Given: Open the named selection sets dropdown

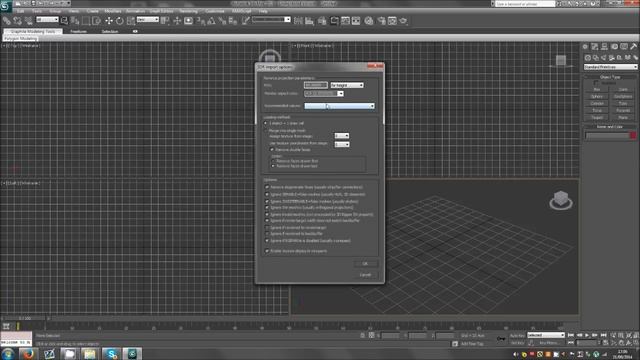Looking at the screenshot, I should (x=271, y=20).
